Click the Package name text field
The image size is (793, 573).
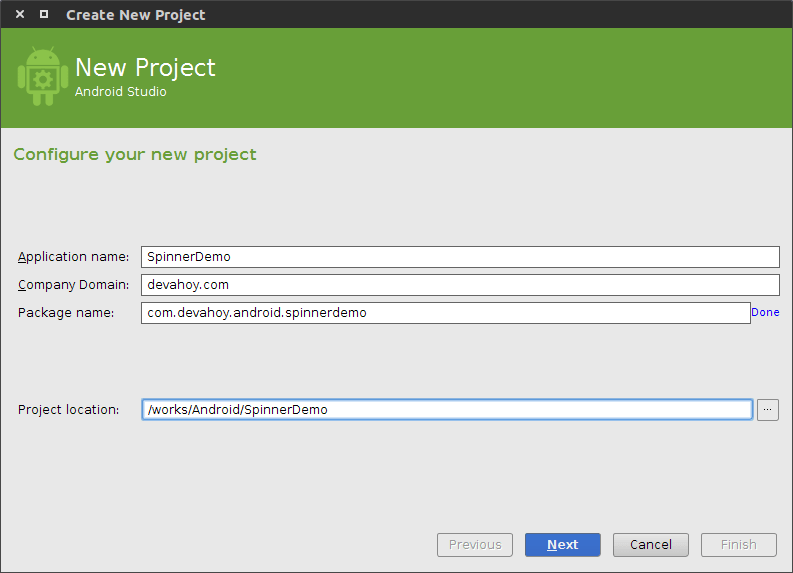tap(446, 313)
